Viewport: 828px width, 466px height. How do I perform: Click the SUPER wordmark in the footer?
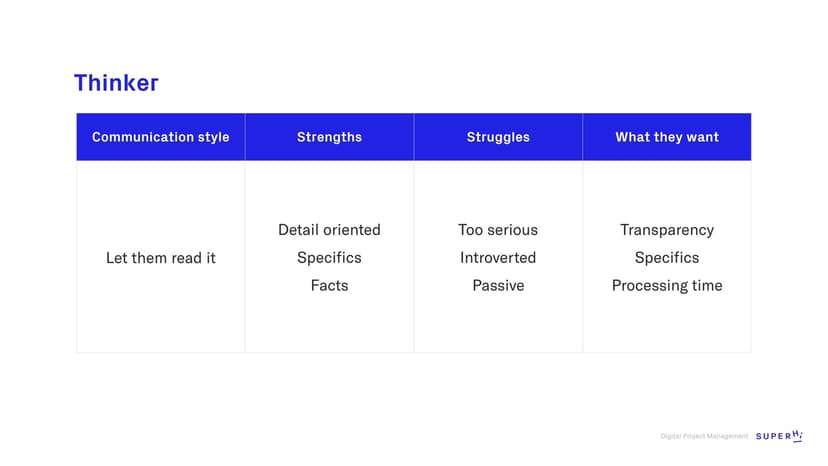coord(773,436)
